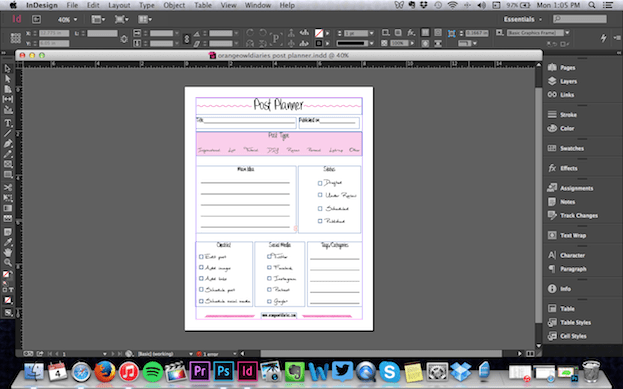This screenshot has height=389, width=623.
Task: Select the Line tool
Action: (8, 134)
